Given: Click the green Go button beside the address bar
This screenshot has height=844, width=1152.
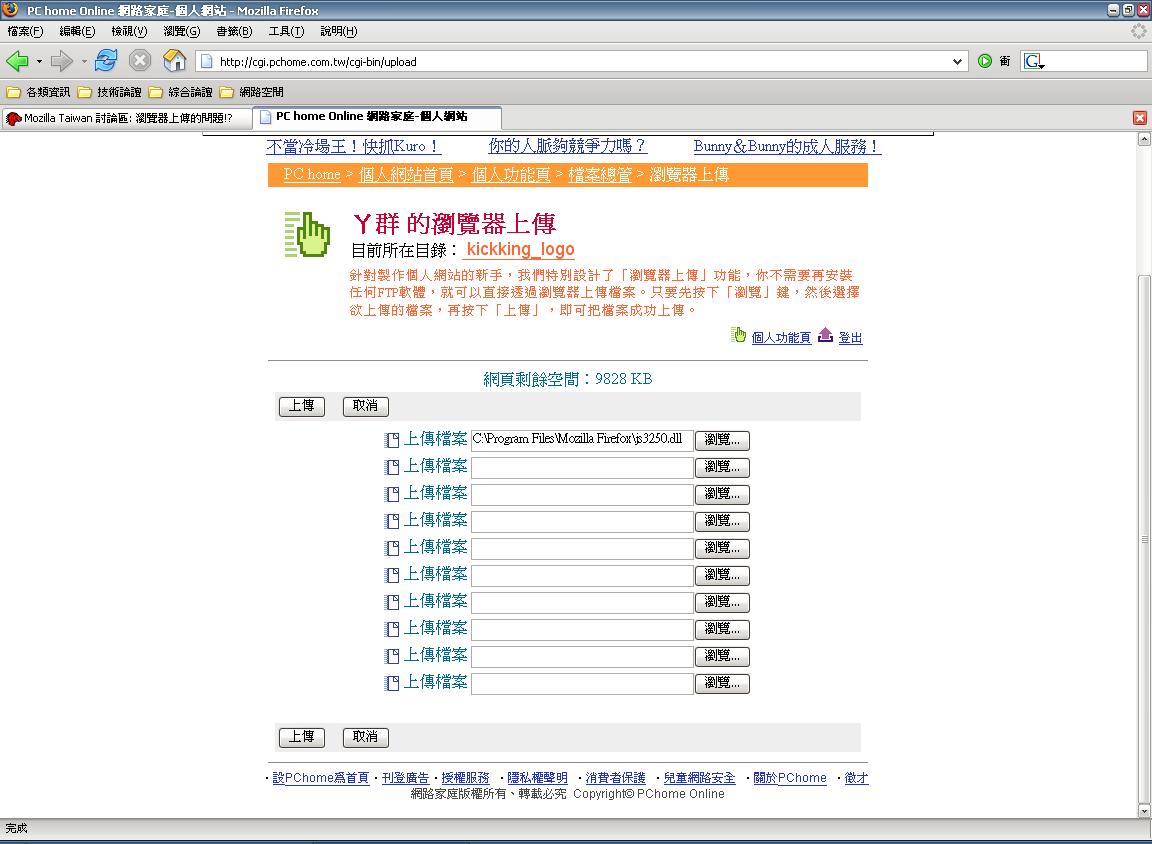Looking at the screenshot, I should 985,61.
